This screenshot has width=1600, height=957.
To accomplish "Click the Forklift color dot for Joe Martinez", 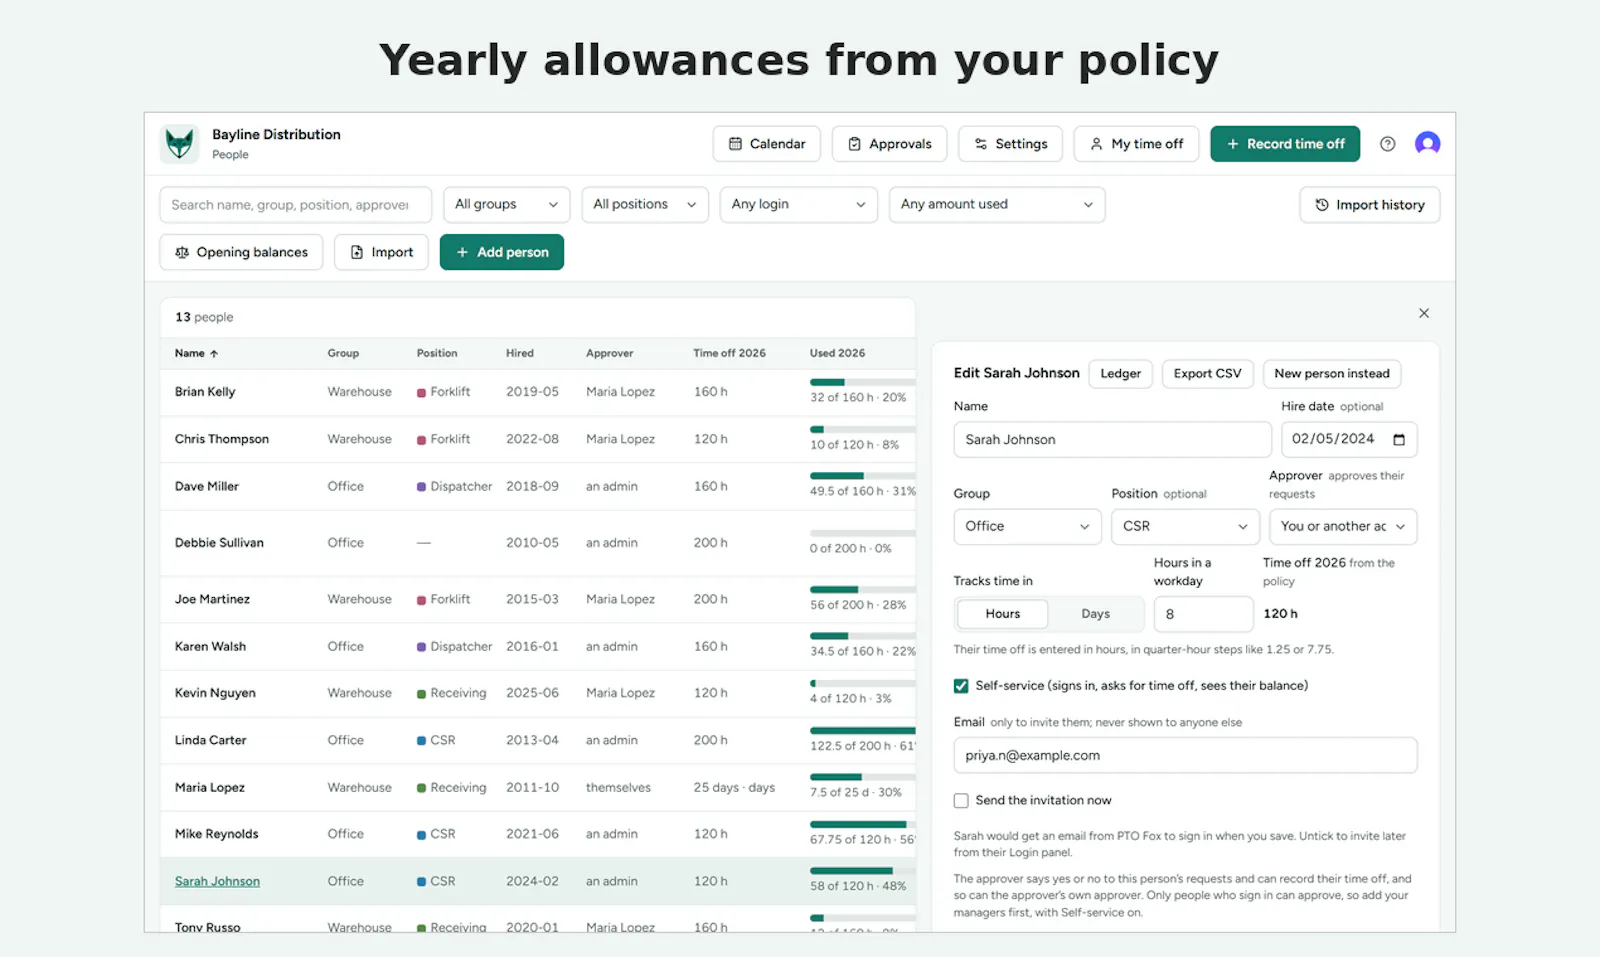I will tap(422, 600).
